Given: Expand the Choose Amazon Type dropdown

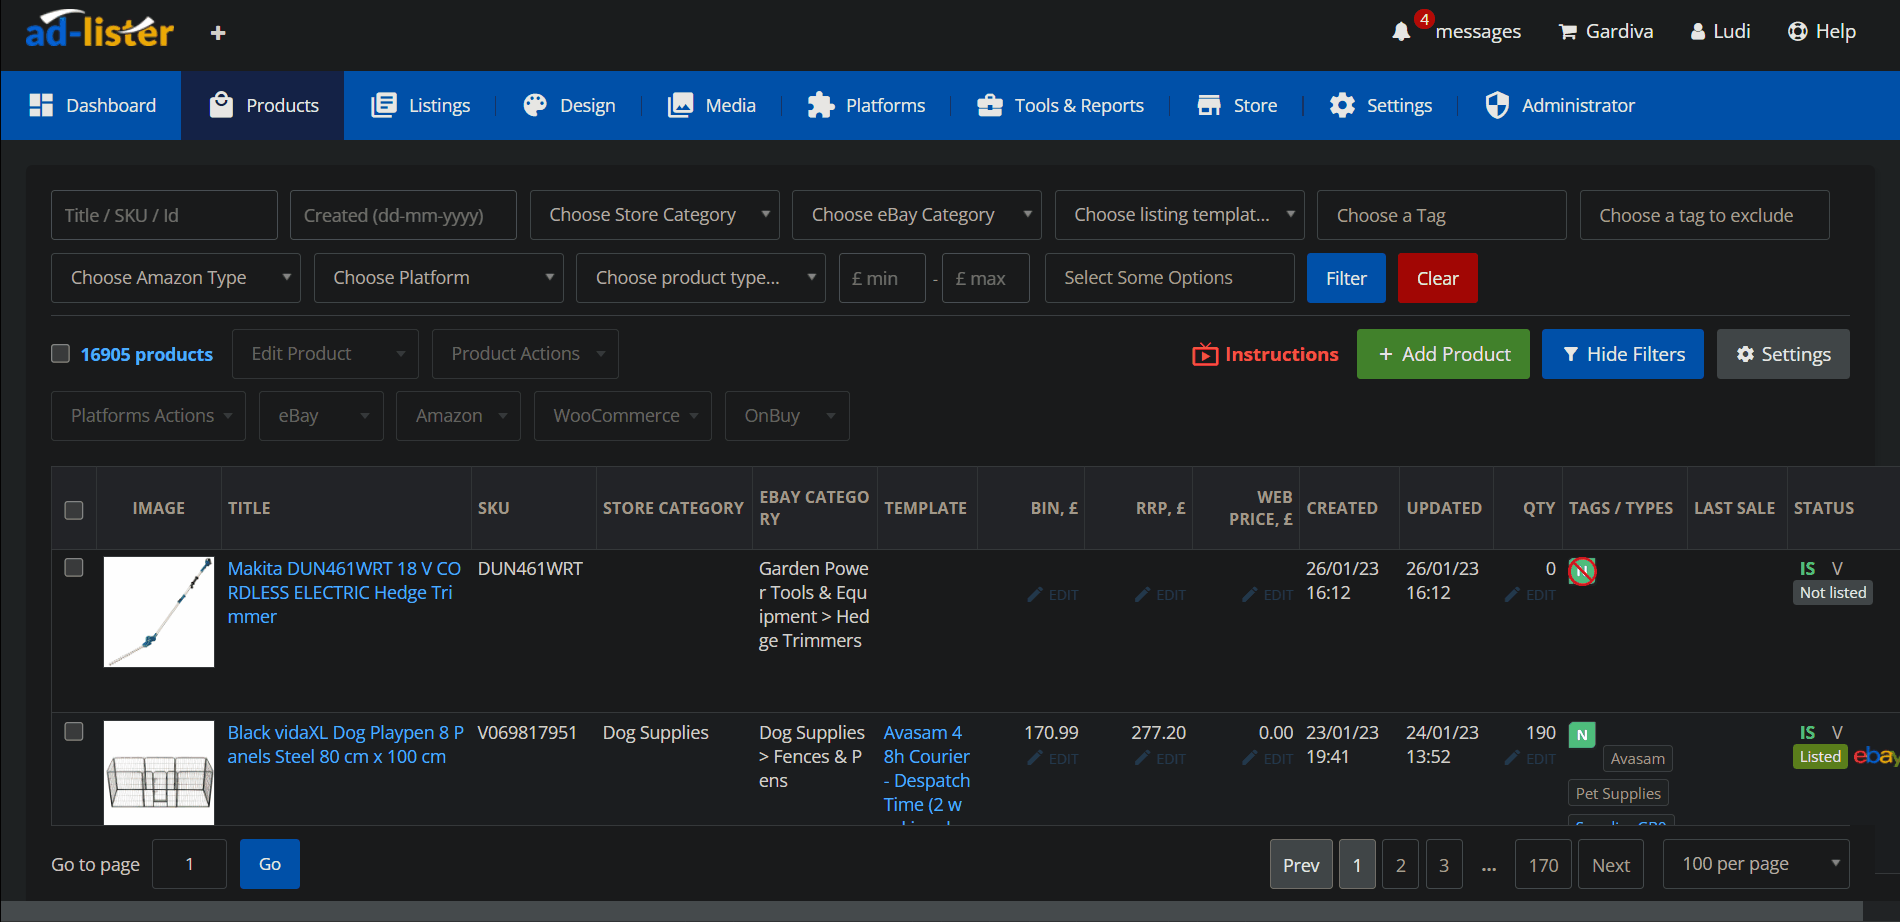Looking at the screenshot, I should [x=176, y=278].
